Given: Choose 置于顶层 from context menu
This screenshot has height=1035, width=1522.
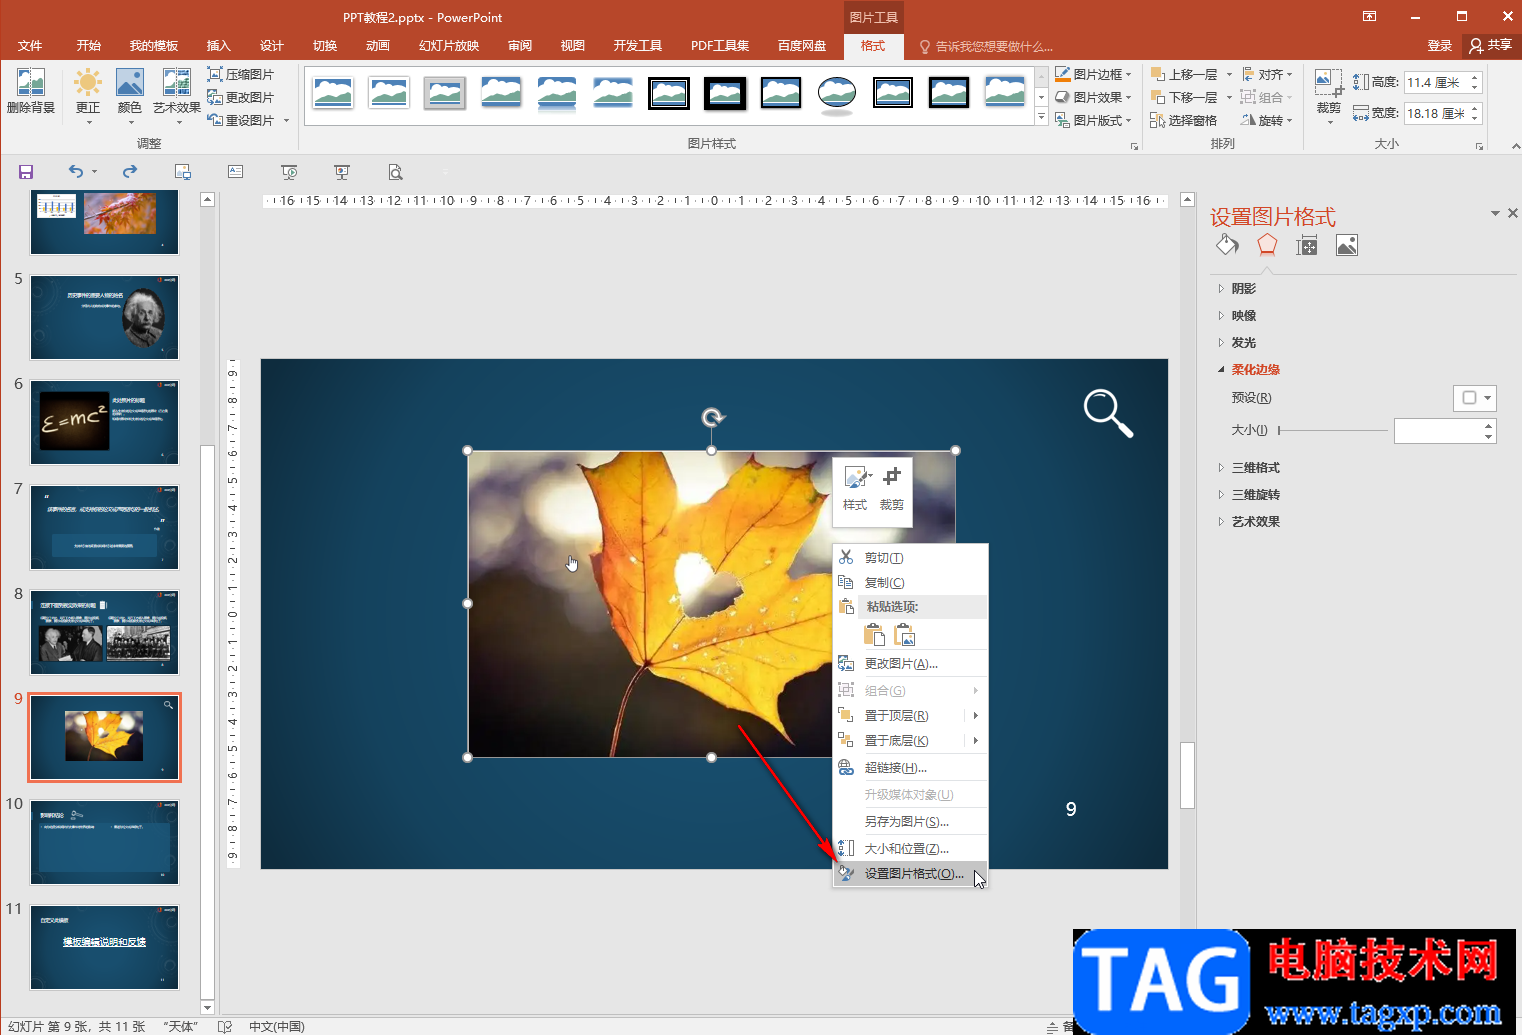Looking at the screenshot, I should 911,716.
